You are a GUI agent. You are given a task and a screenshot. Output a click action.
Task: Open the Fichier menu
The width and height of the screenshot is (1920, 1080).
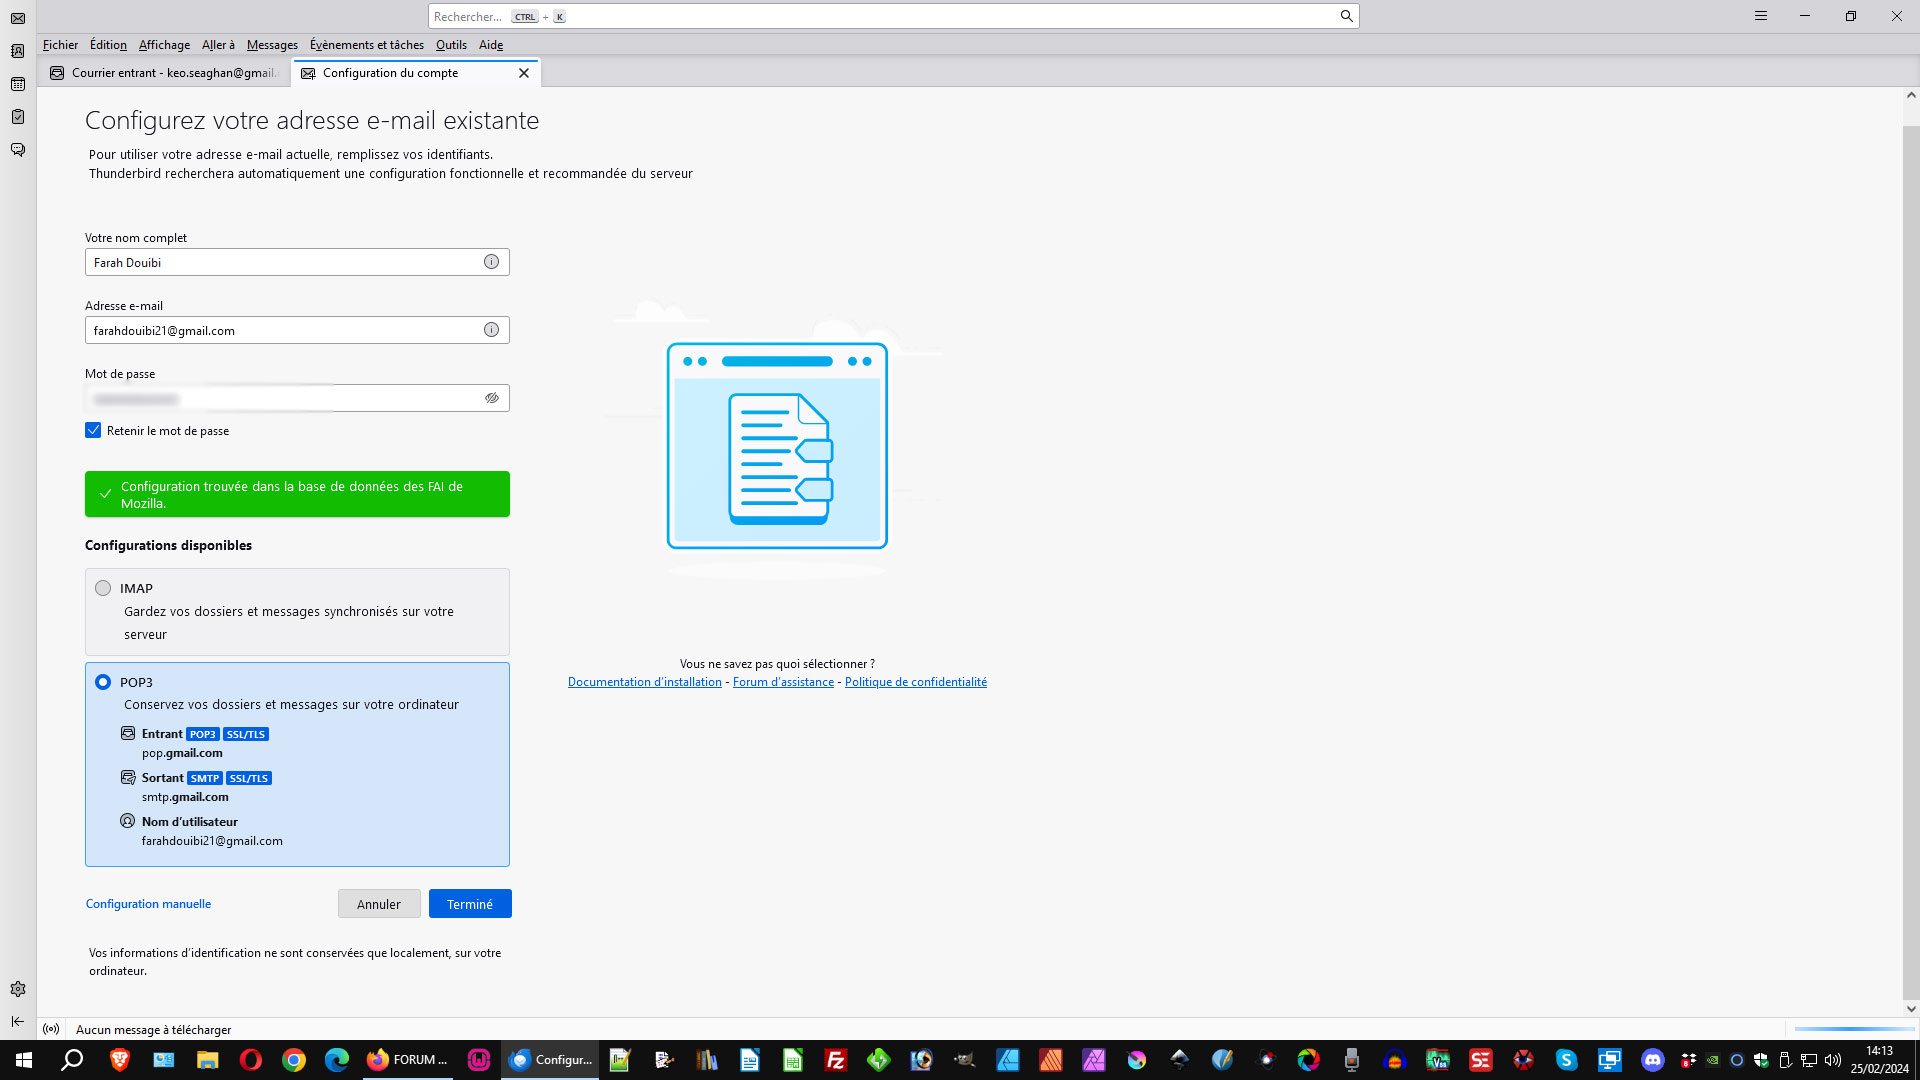click(60, 45)
